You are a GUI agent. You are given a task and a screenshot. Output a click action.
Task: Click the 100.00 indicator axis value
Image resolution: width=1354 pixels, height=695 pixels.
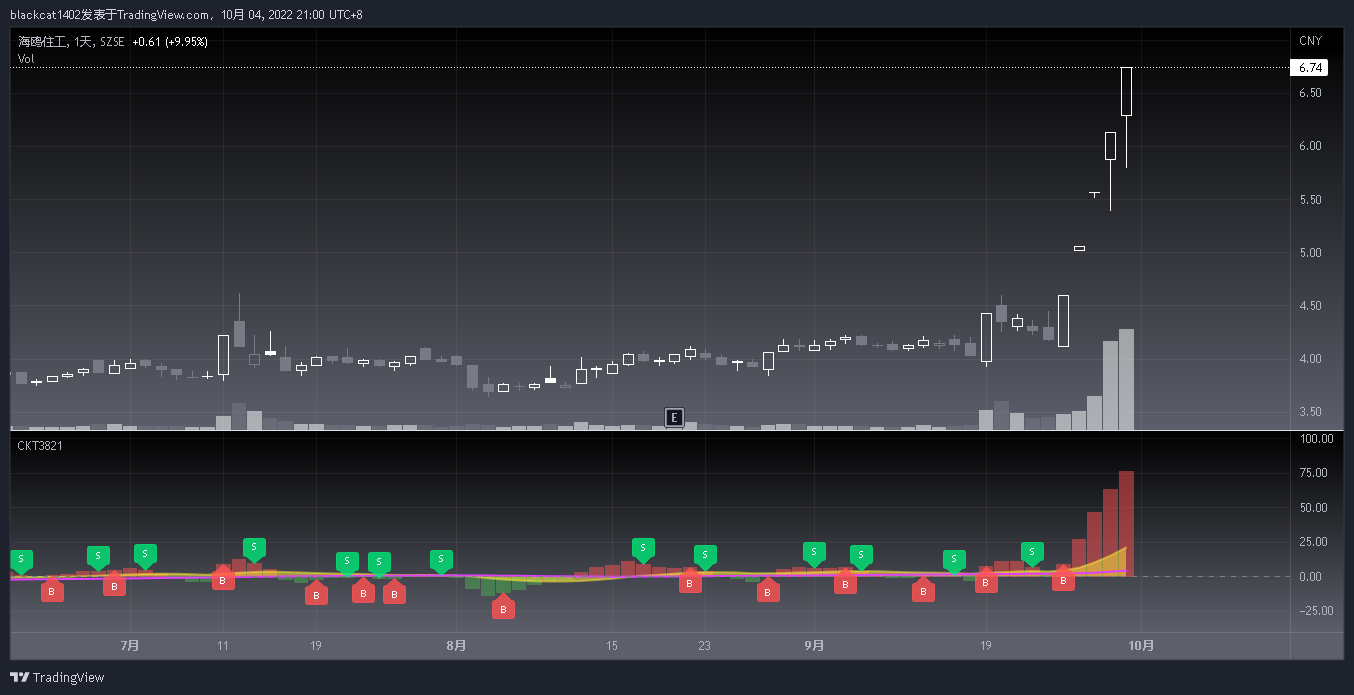click(x=1316, y=439)
